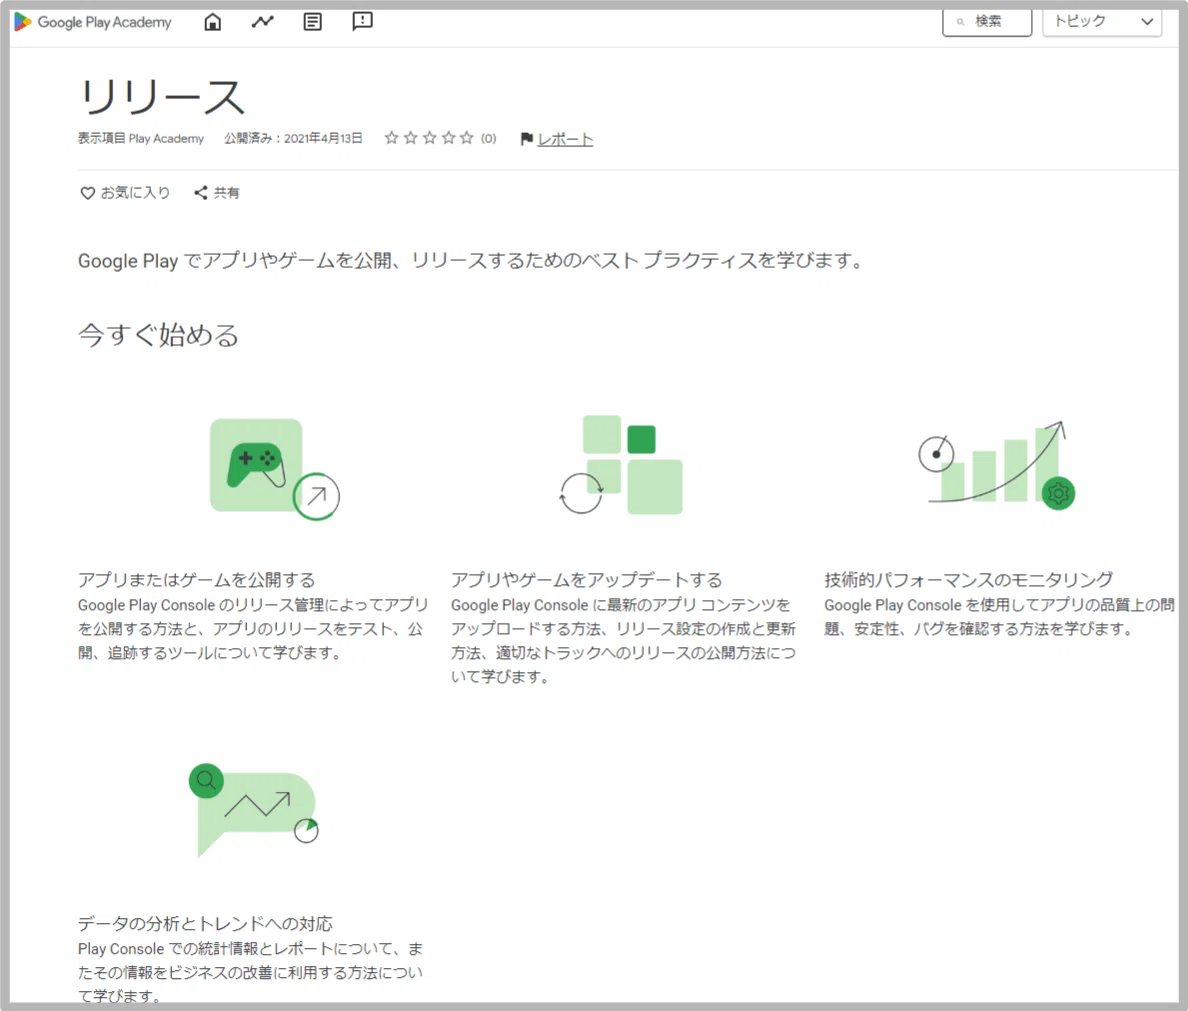Open アプリやゲームをアップデートする course title
Viewport: 1188px width, 1011px height.
[586, 580]
